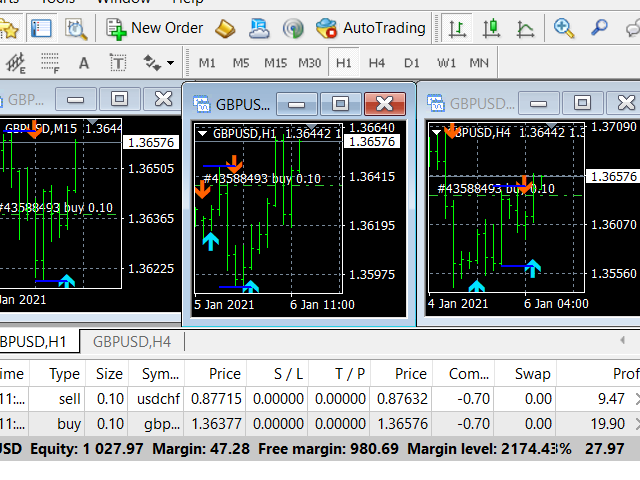The image size is (640, 480).
Task: Select the Text tool letter A
Action: coord(84,63)
